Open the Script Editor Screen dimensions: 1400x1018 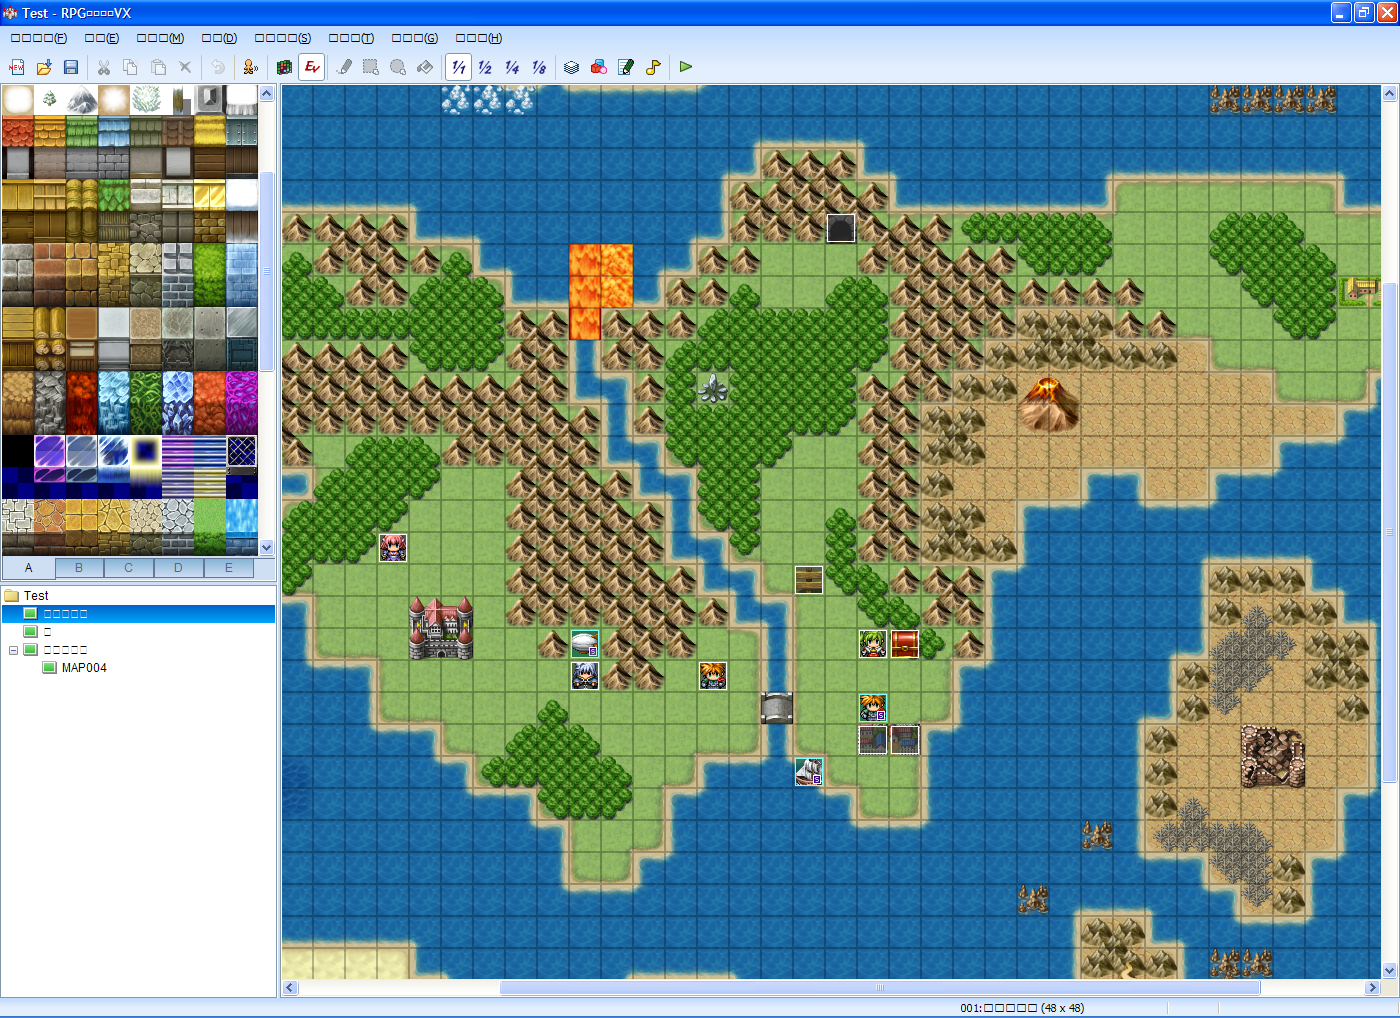pos(625,67)
